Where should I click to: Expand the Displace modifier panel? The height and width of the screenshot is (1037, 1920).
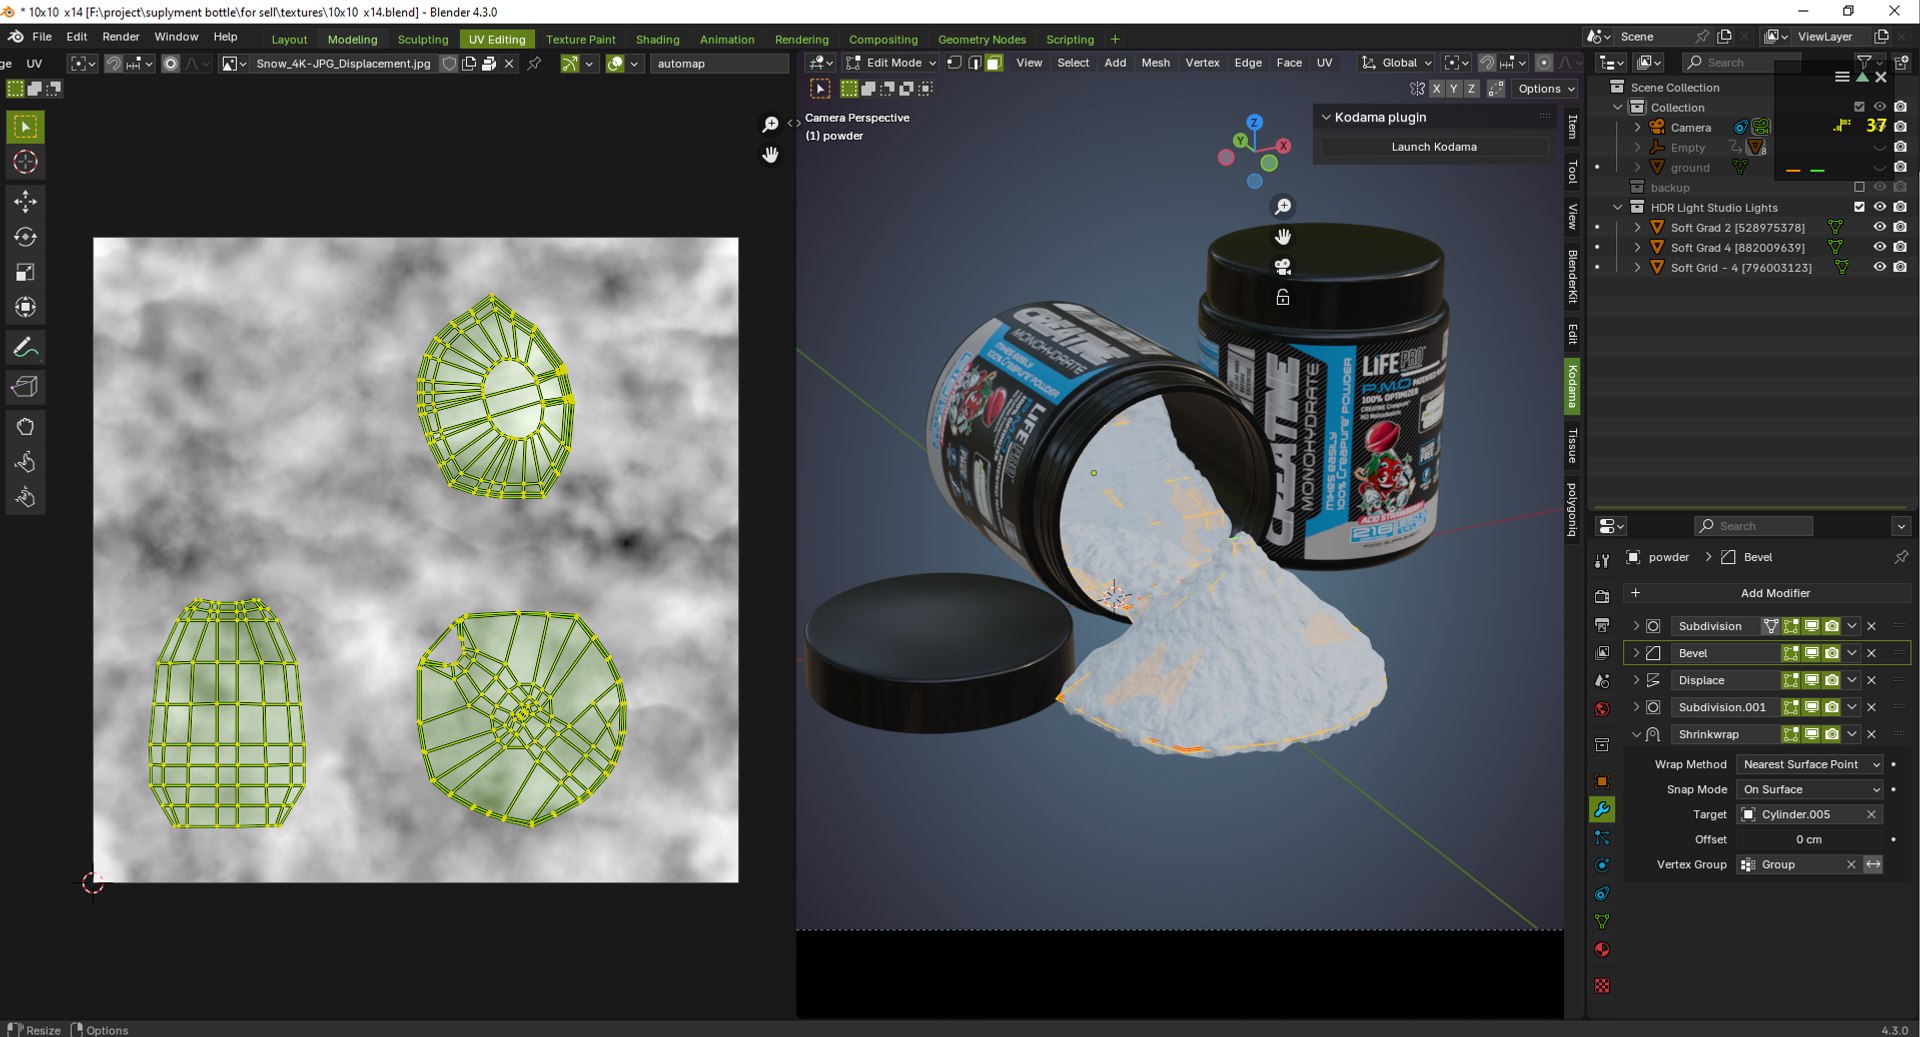pos(1636,680)
